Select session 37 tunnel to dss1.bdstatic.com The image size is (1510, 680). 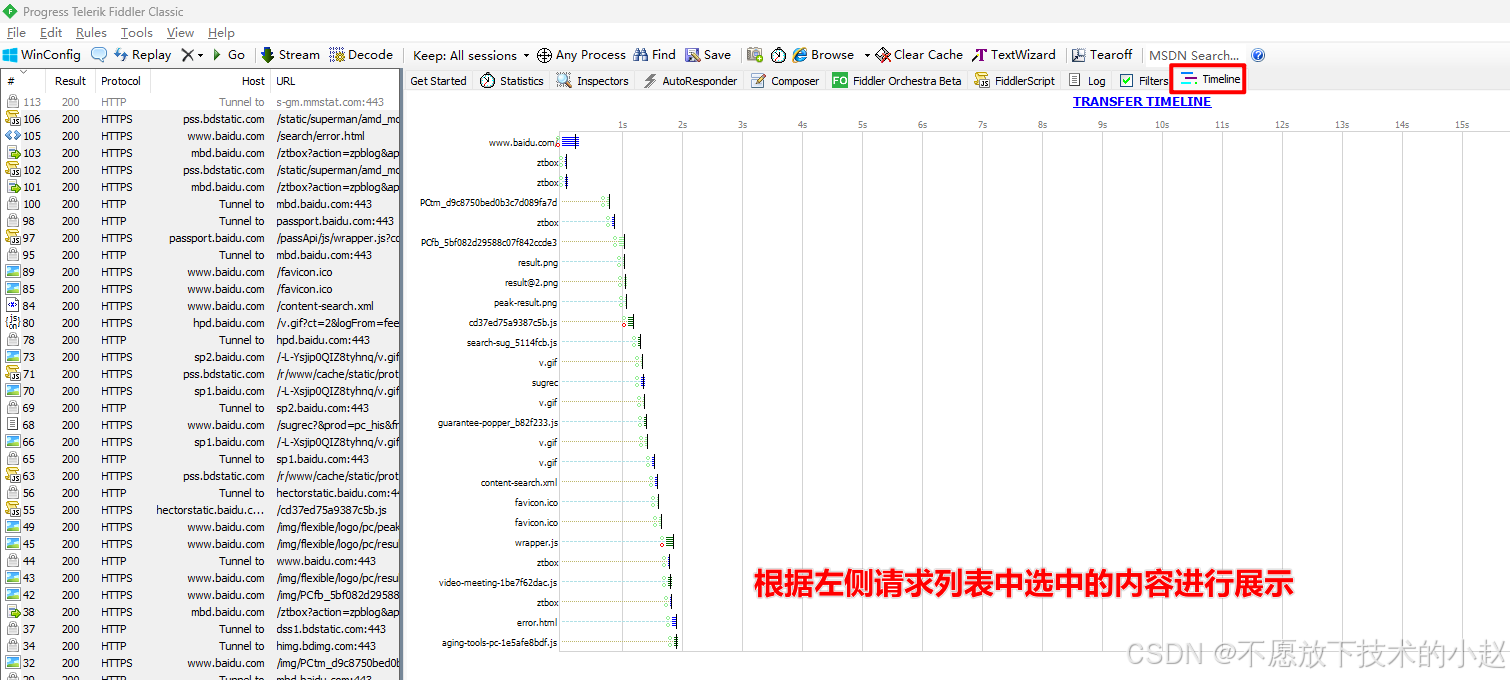click(x=200, y=629)
